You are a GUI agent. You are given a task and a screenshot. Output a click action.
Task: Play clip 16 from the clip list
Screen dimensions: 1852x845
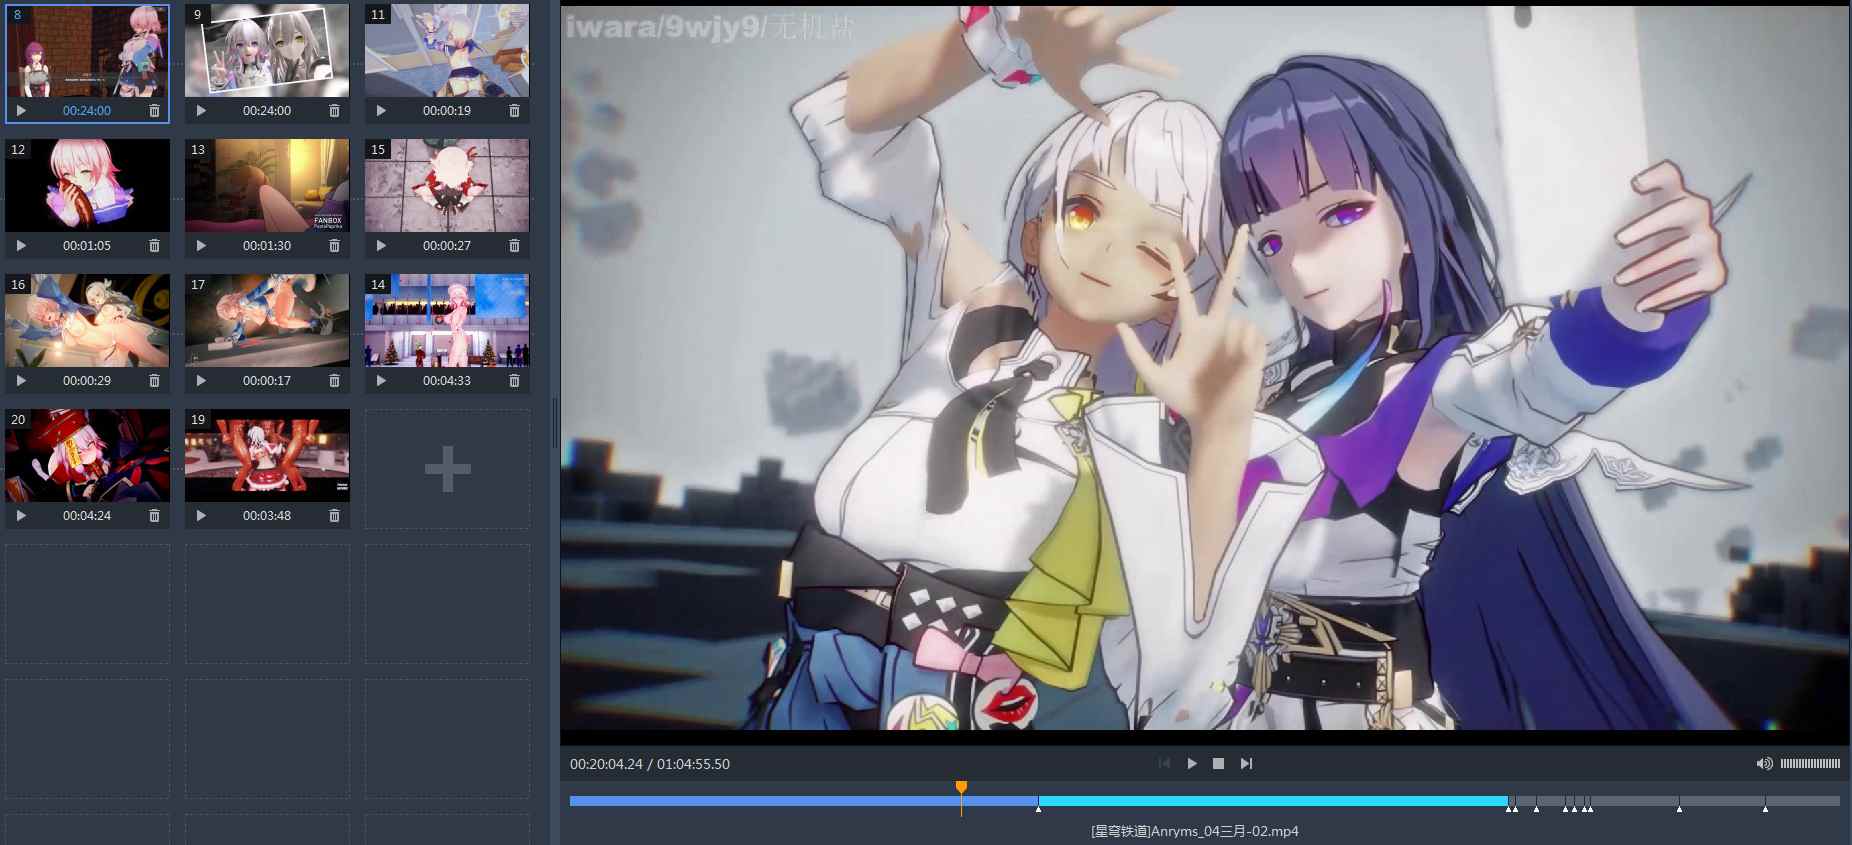[x=21, y=381]
